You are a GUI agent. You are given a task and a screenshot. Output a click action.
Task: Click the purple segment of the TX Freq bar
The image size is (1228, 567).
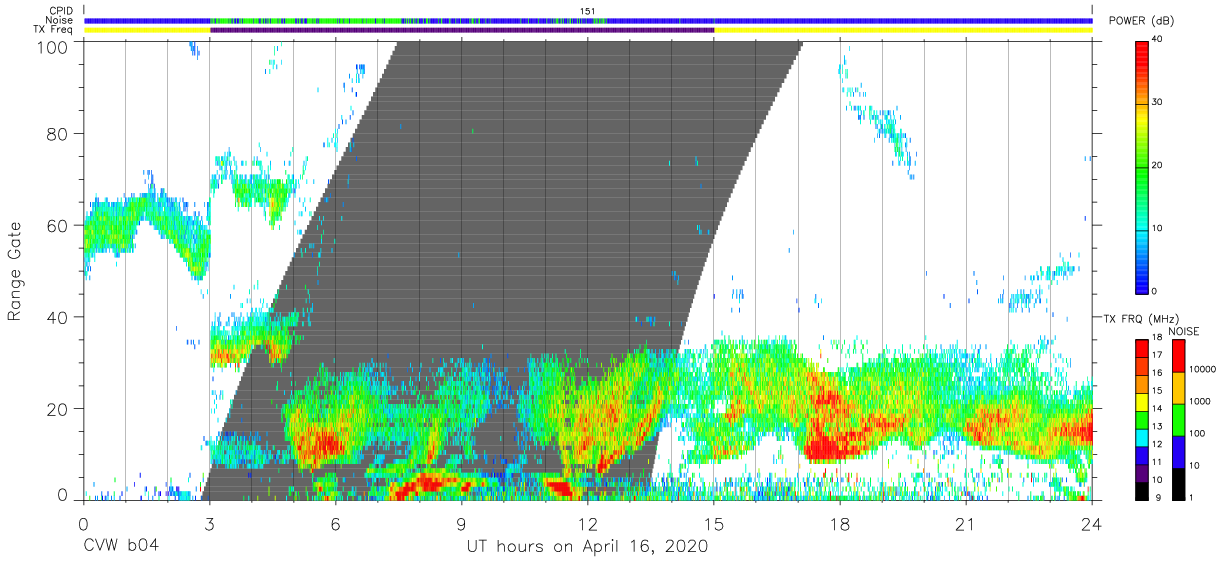click(462, 30)
